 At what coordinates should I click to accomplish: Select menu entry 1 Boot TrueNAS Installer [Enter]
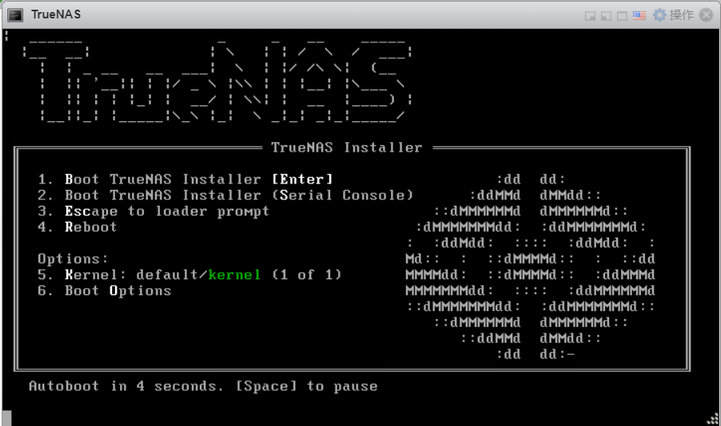[x=185, y=179]
